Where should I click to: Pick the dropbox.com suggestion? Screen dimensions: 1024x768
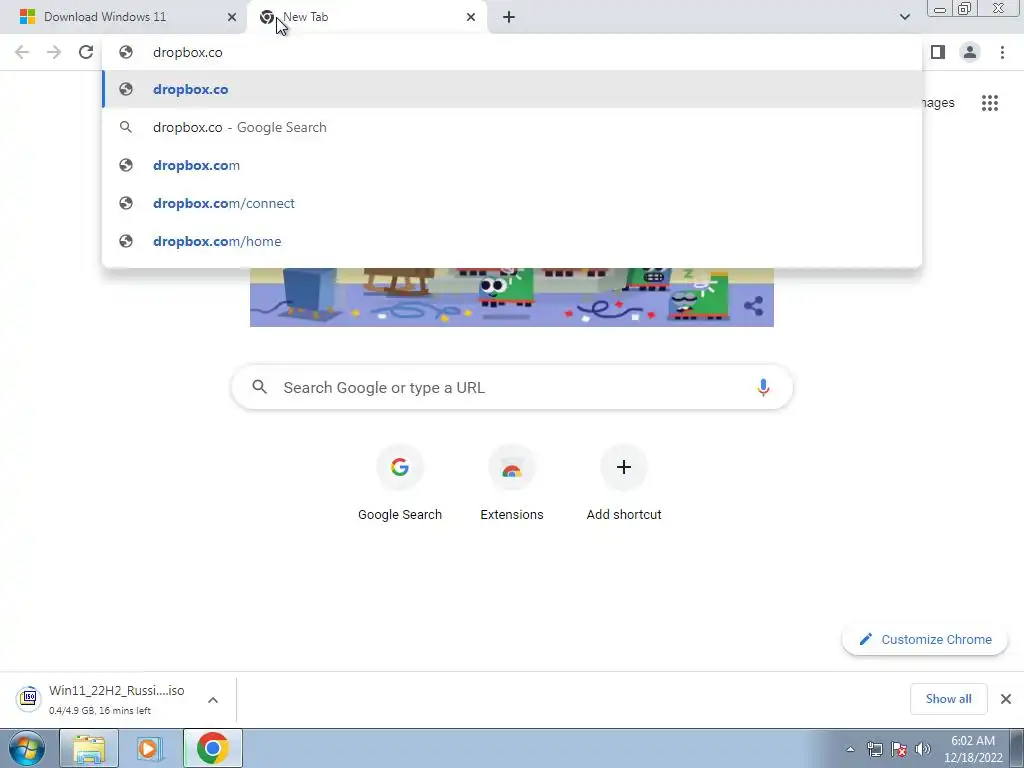[512, 165]
